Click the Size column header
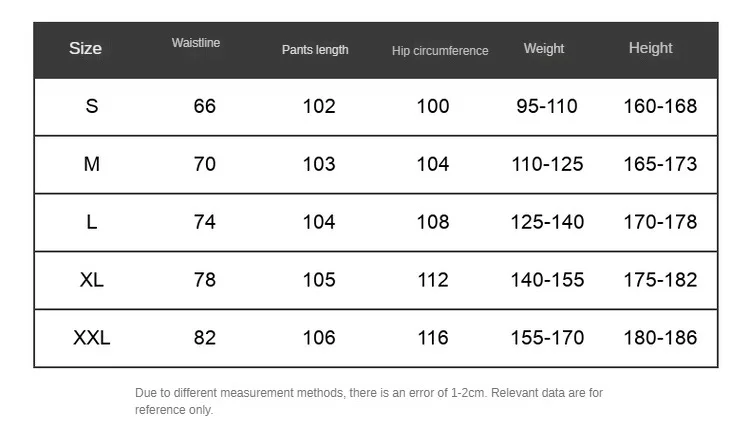 pos(85,48)
